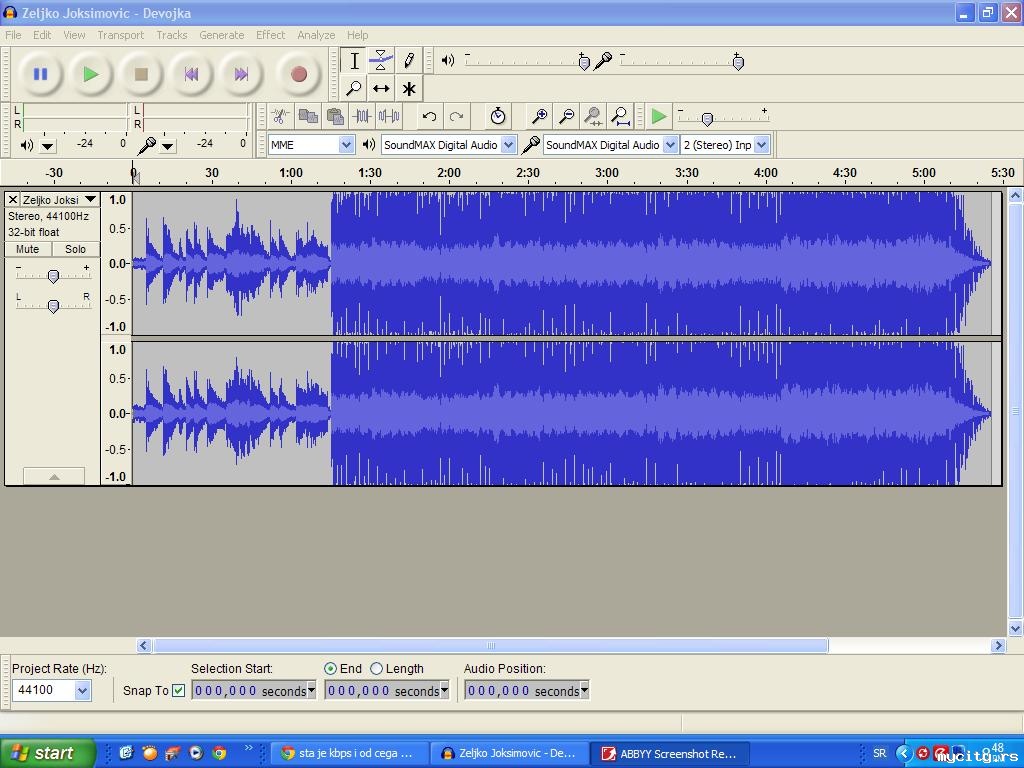
Task: Open the Generate menu
Action: pos(221,35)
